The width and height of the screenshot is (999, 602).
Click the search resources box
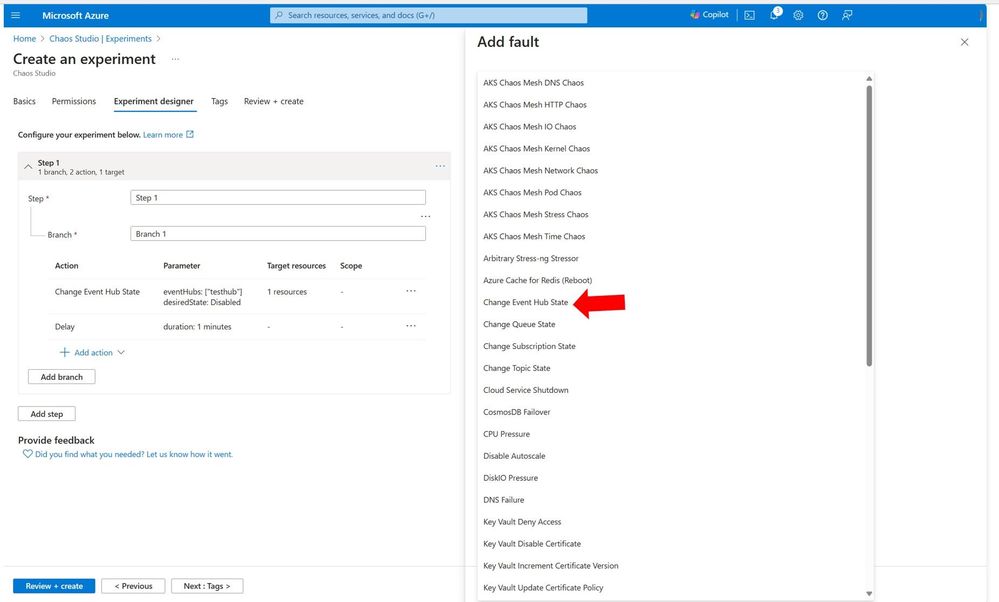pos(429,15)
